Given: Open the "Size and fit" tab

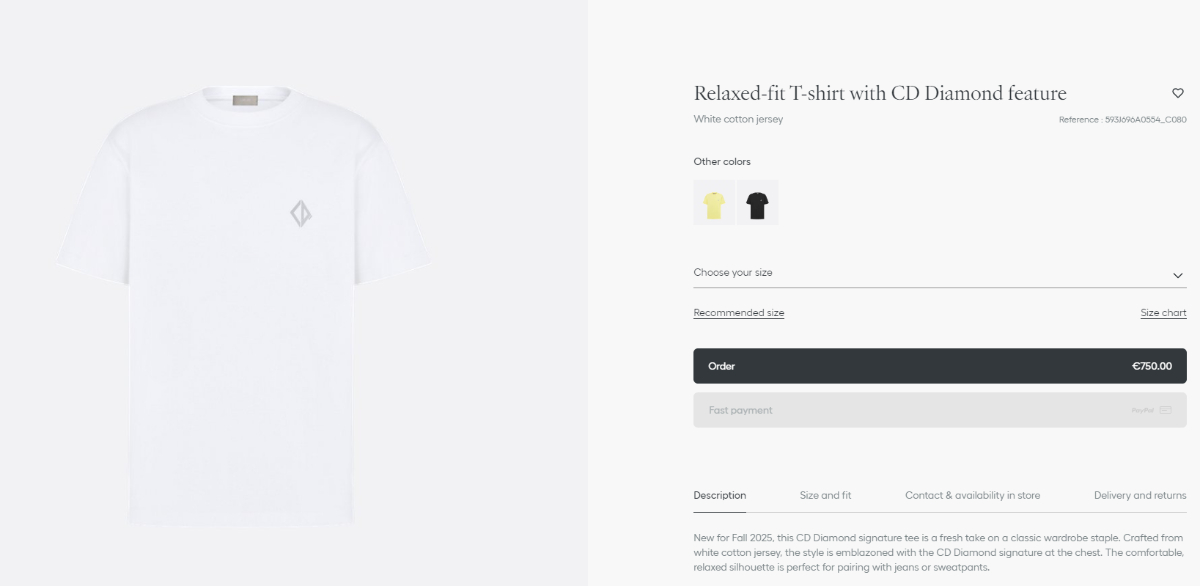Looking at the screenshot, I should [x=825, y=495].
